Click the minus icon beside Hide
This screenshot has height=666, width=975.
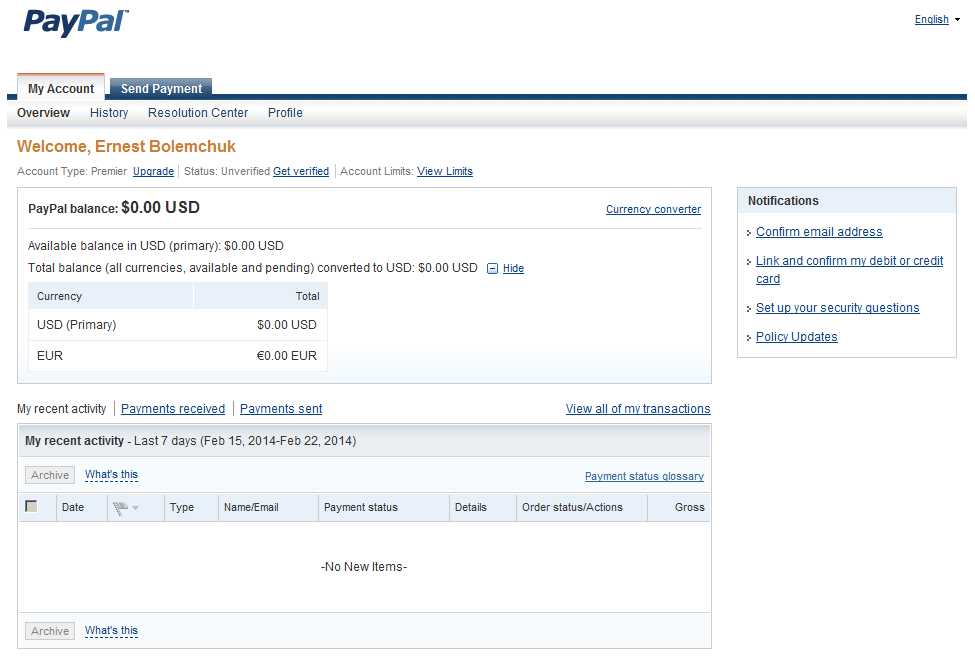pos(492,269)
